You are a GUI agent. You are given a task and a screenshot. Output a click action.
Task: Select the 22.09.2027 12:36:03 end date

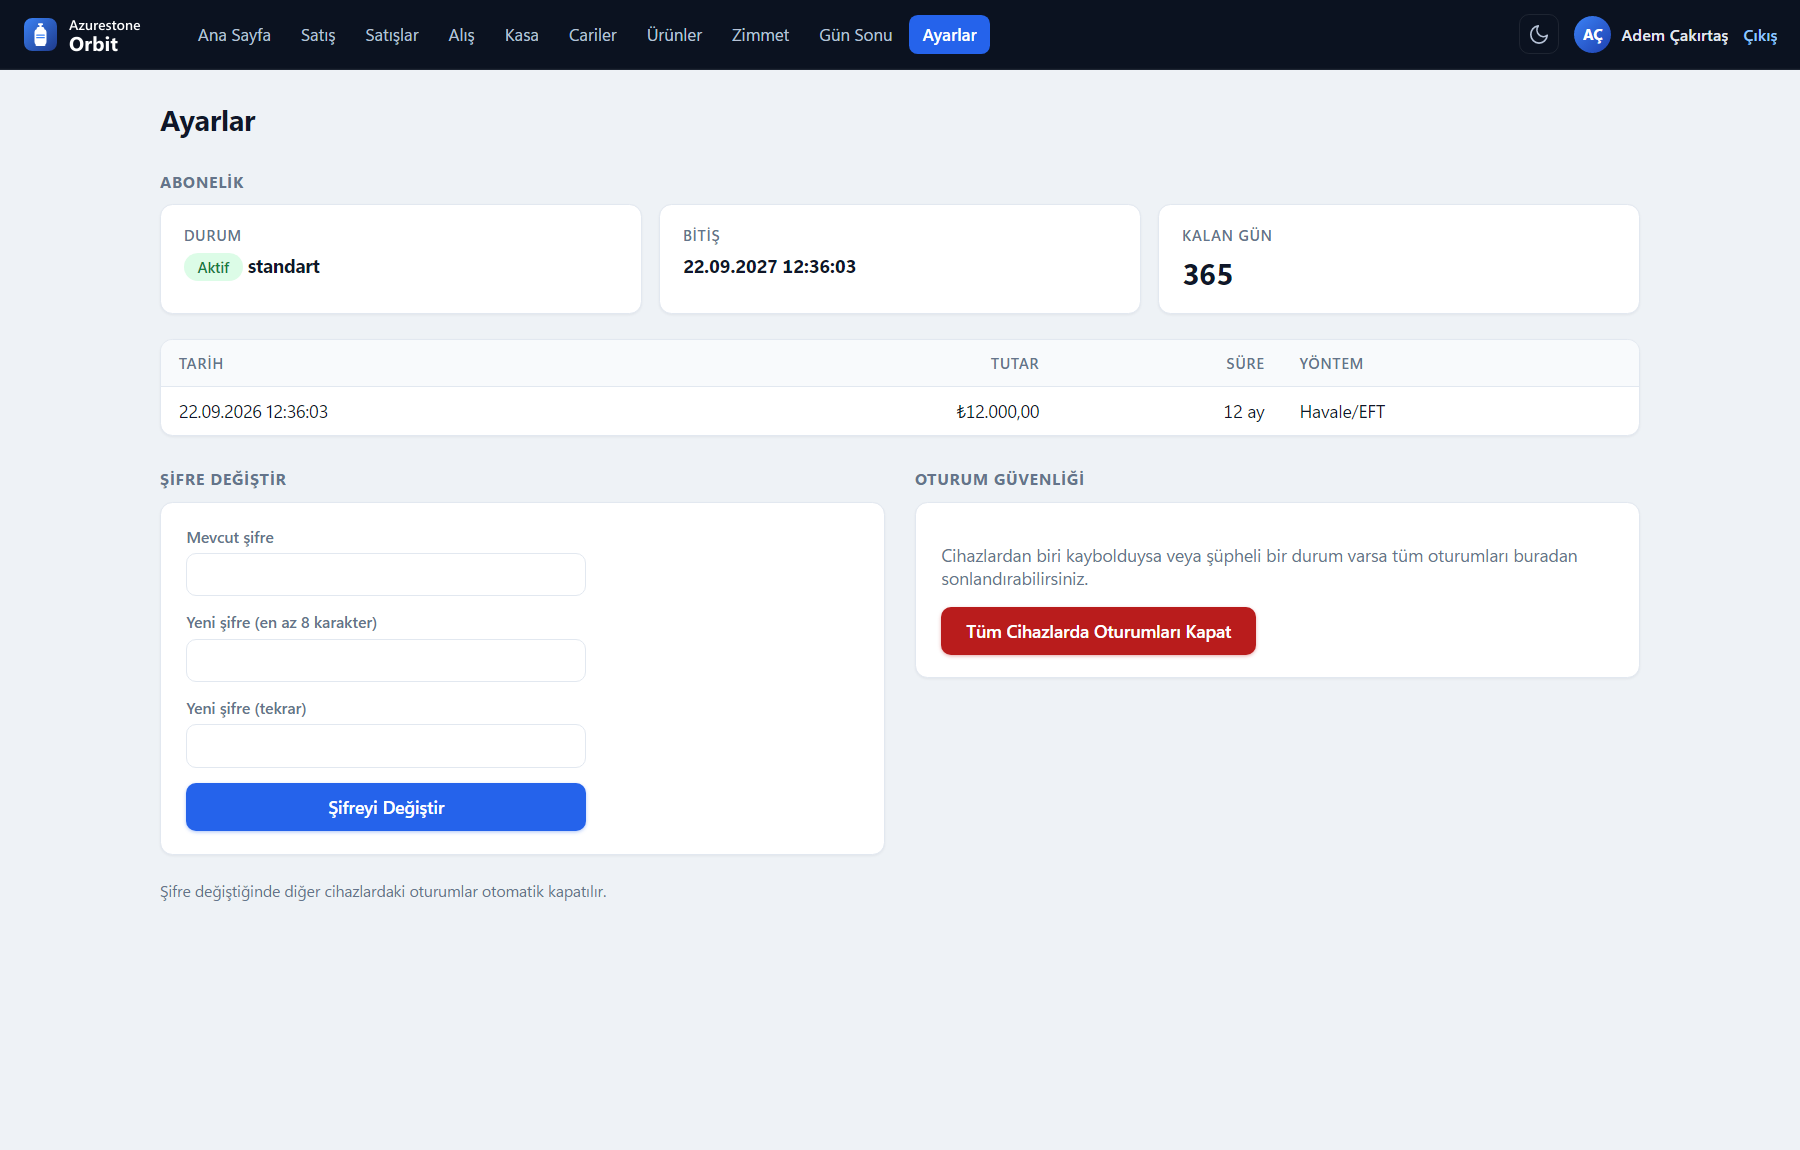770,267
